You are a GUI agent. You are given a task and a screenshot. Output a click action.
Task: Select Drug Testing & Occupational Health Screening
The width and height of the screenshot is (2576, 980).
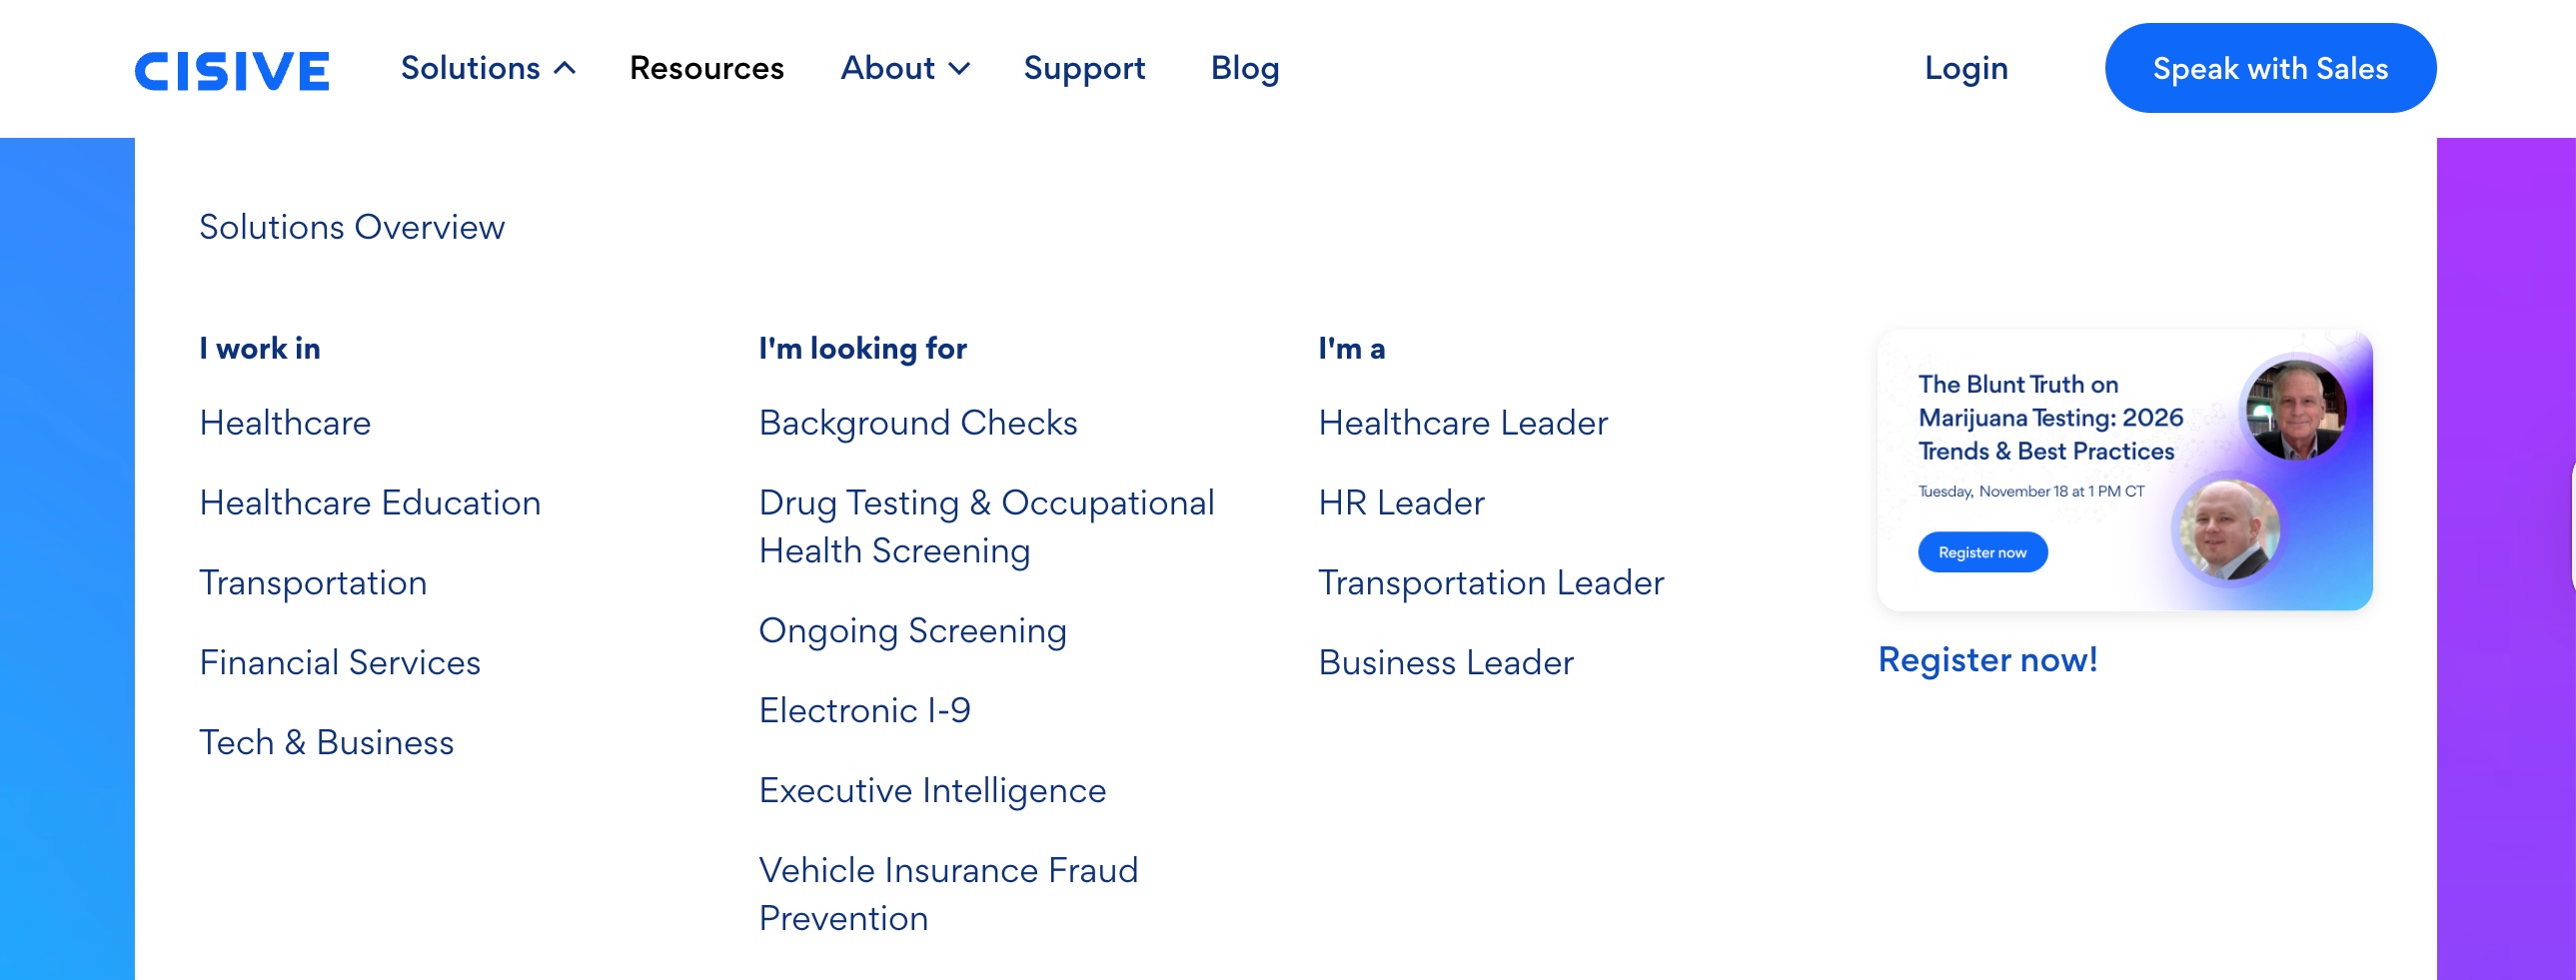tap(986, 526)
